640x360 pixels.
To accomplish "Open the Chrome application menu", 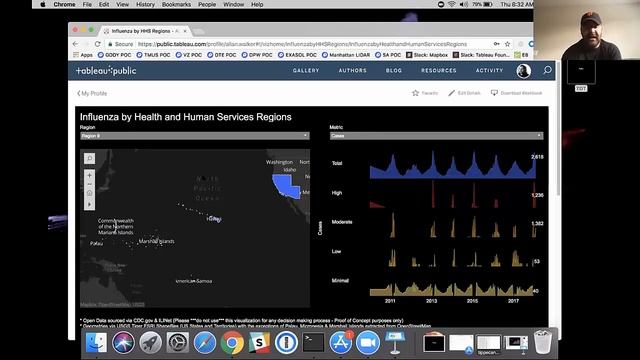I will (64, 4).
